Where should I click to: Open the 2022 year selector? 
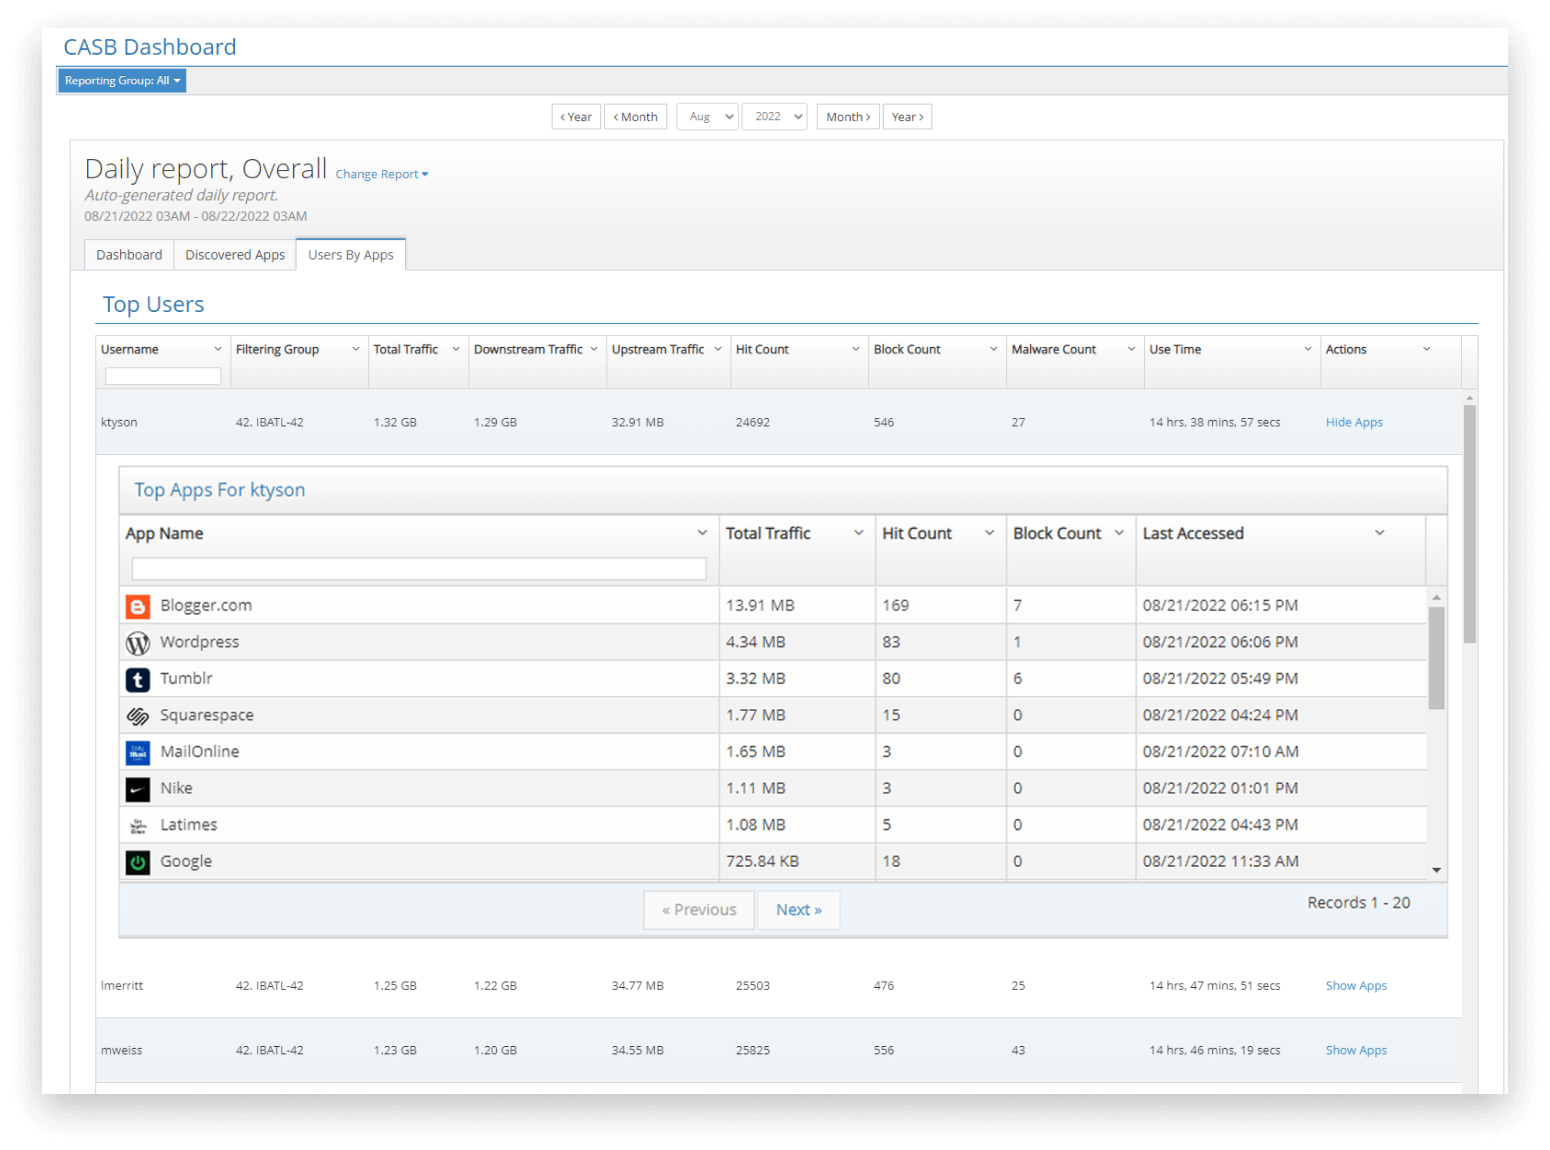click(775, 117)
